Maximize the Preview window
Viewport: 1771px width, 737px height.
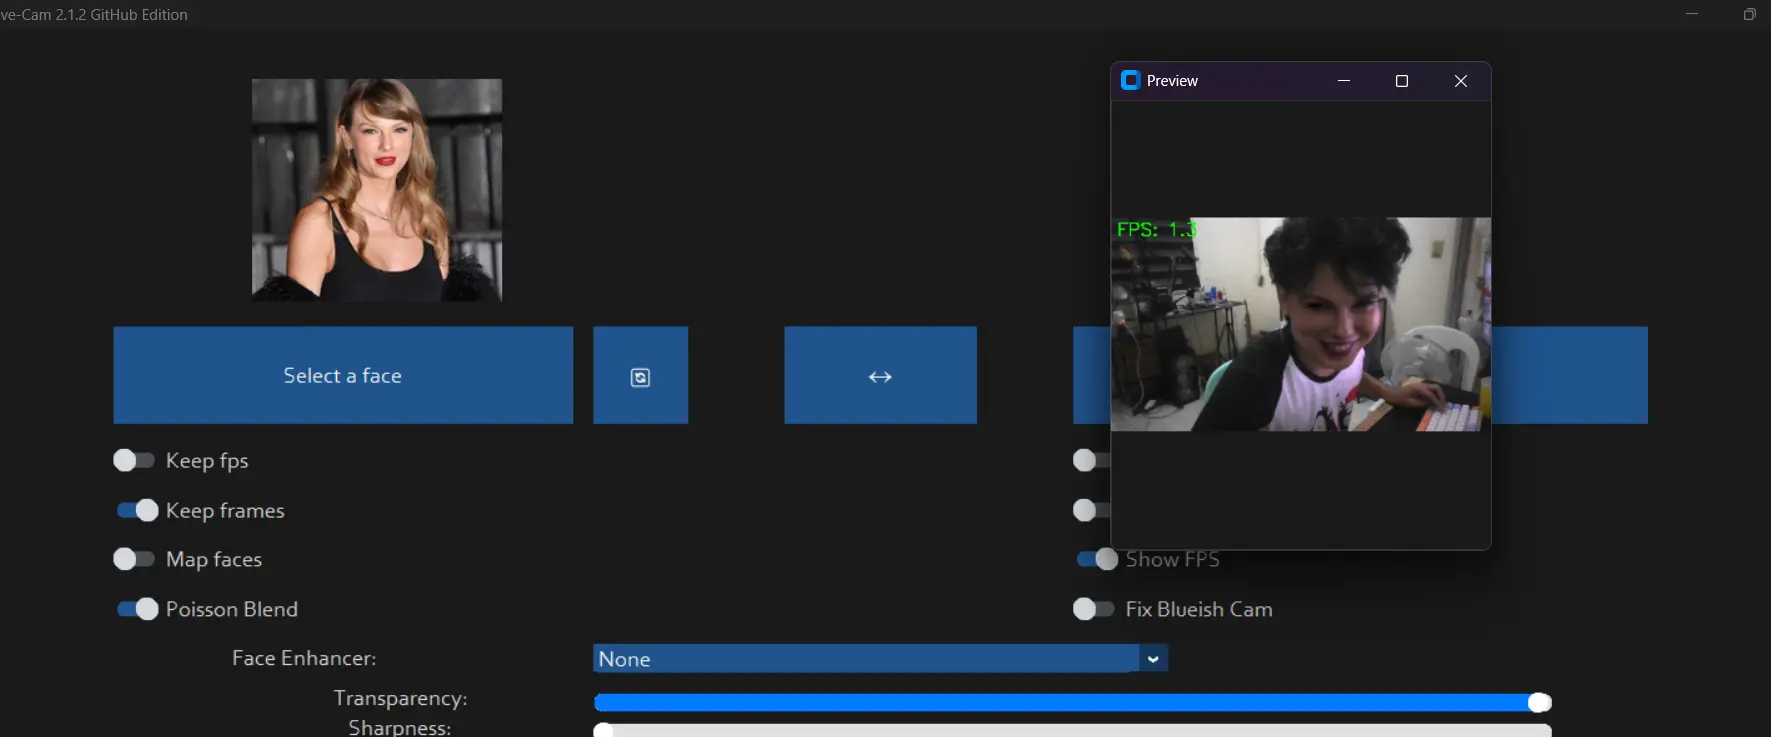coord(1402,81)
